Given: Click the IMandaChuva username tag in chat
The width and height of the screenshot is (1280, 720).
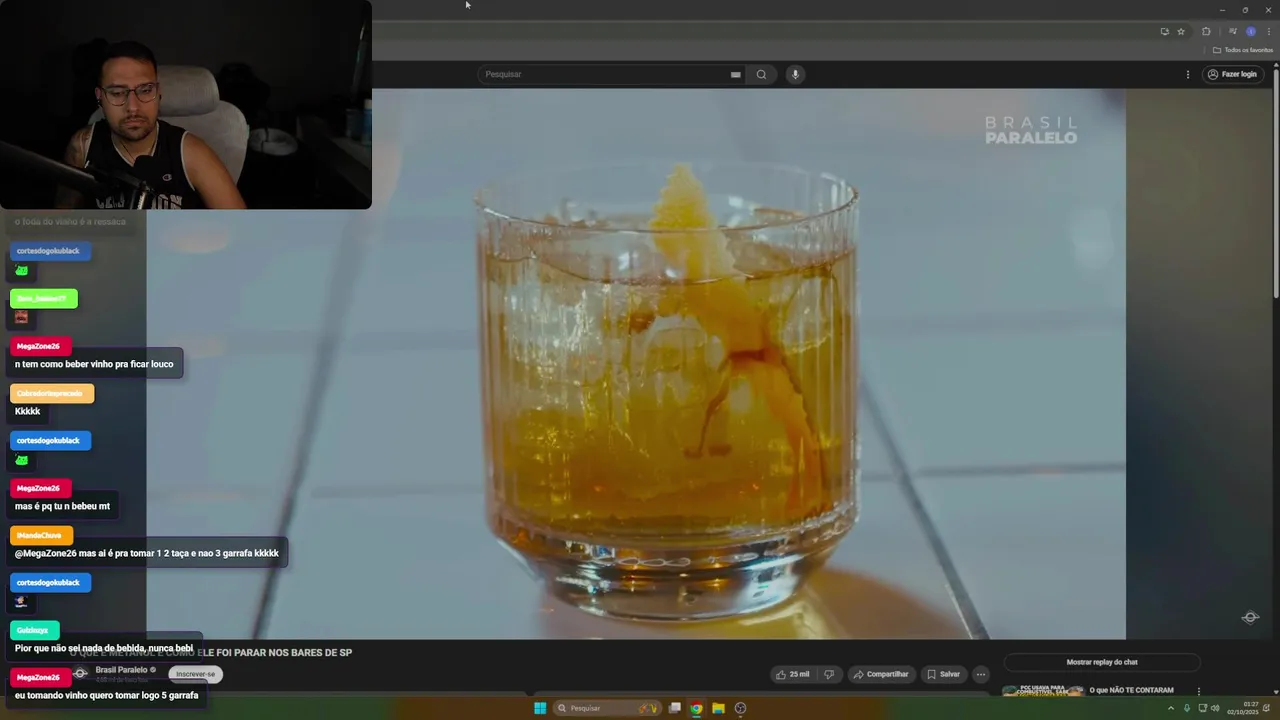Looking at the screenshot, I should (x=41, y=535).
